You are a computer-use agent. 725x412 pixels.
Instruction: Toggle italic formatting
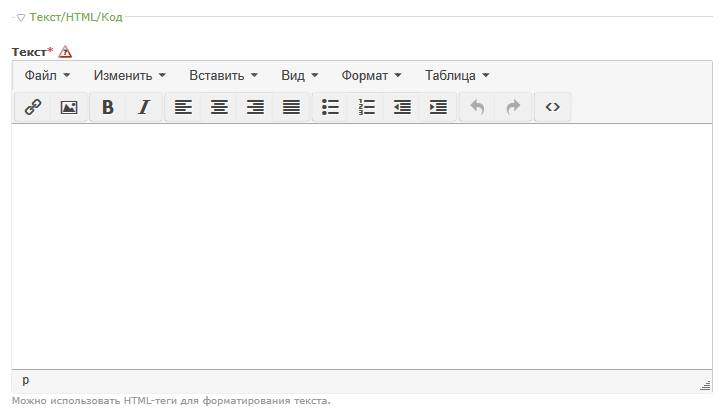(x=144, y=107)
